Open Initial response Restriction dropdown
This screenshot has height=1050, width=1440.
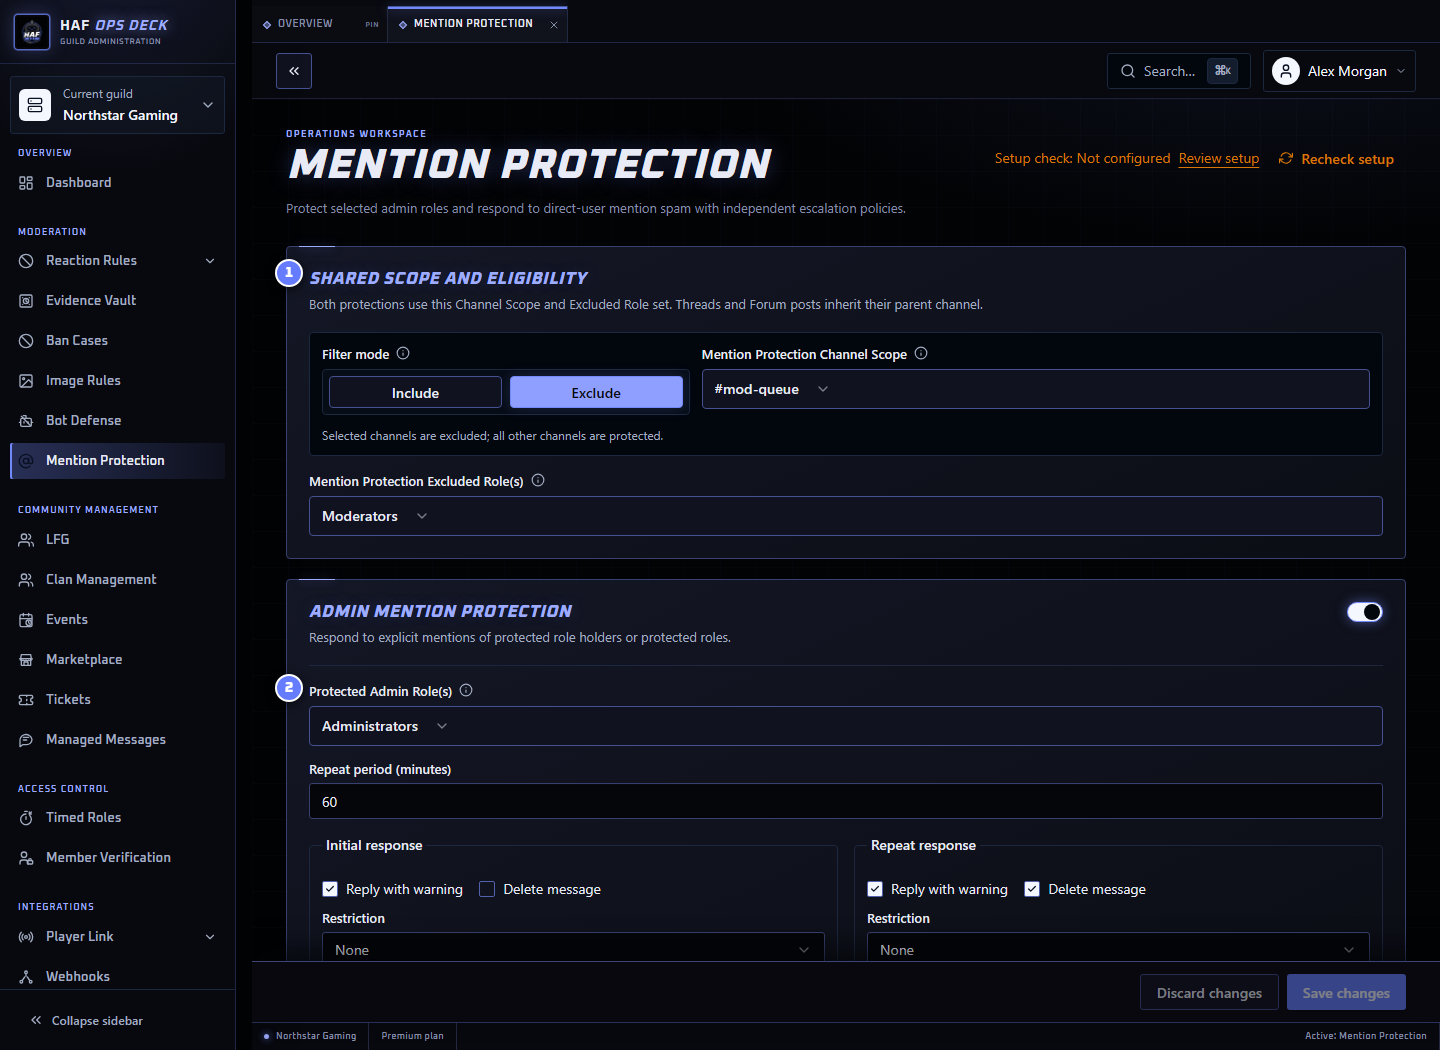pos(573,949)
